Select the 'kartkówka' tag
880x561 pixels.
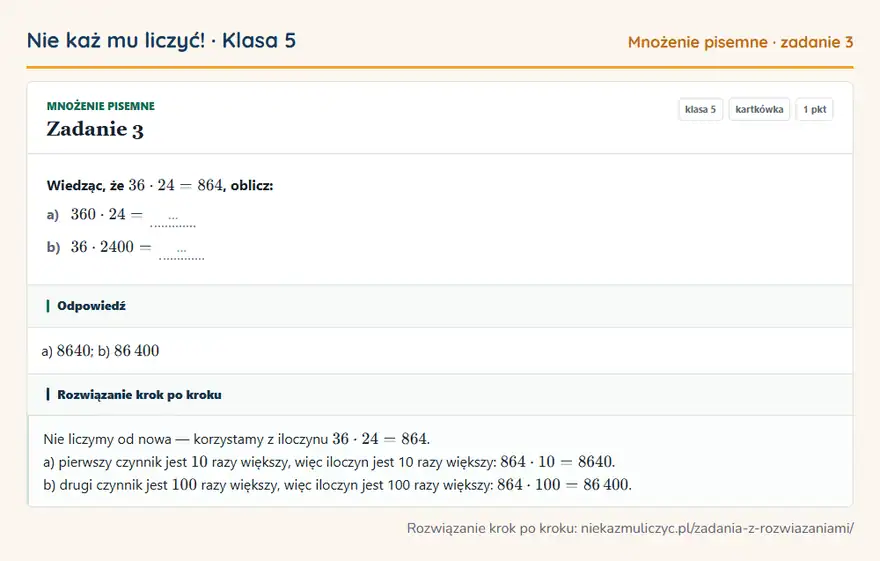coord(759,109)
